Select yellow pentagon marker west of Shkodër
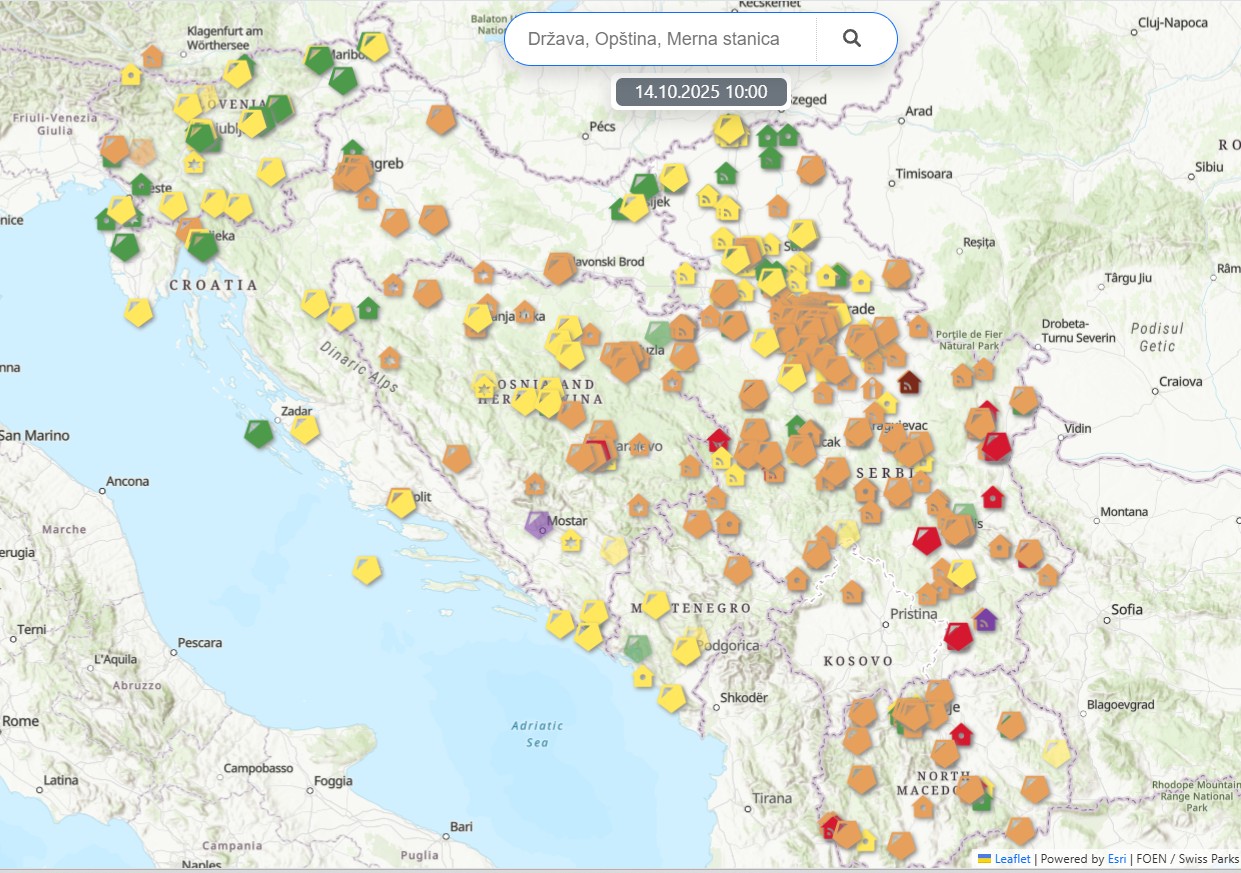The width and height of the screenshot is (1241, 873). coord(672,698)
